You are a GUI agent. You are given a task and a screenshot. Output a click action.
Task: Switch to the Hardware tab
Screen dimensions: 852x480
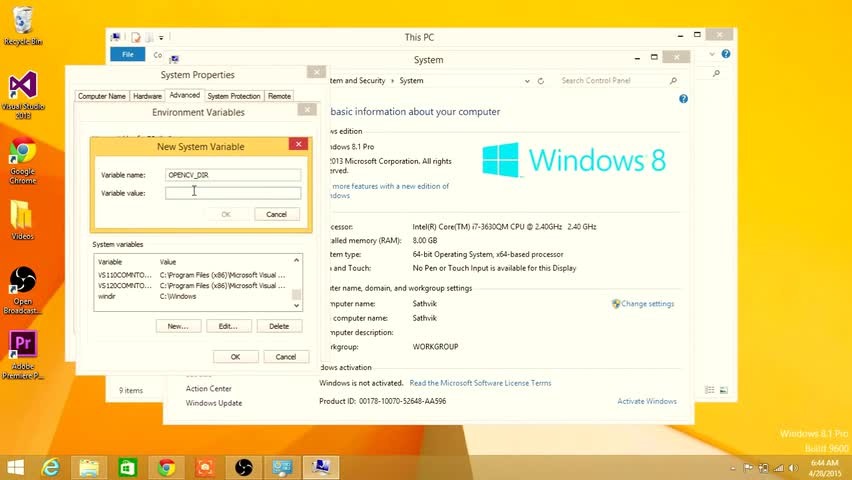pyautogui.click(x=147, y=96)
